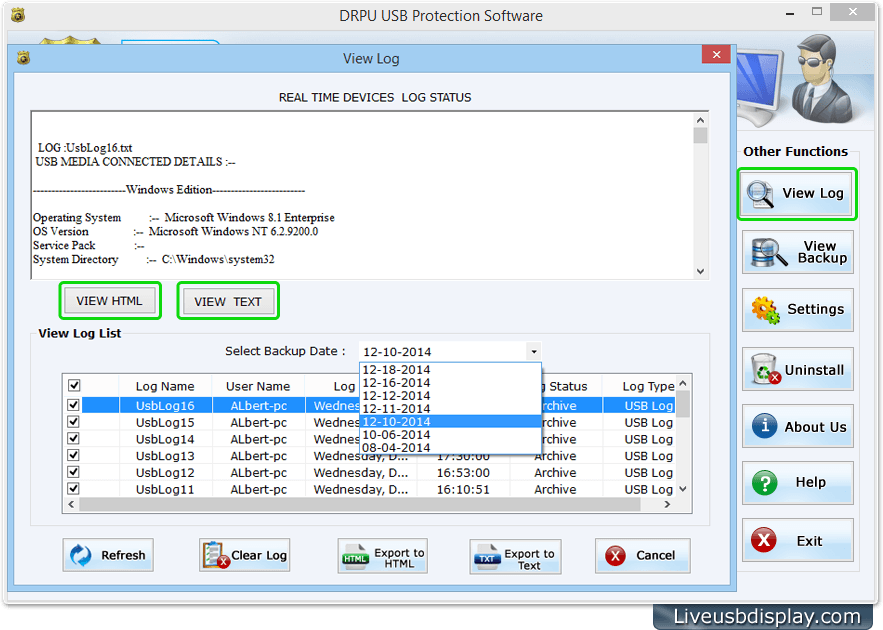Image resolution: width=883 pixels, height=630 pixels.
Task: Select the UsbLog13 log name cell
Action: [x=165, y=456]
